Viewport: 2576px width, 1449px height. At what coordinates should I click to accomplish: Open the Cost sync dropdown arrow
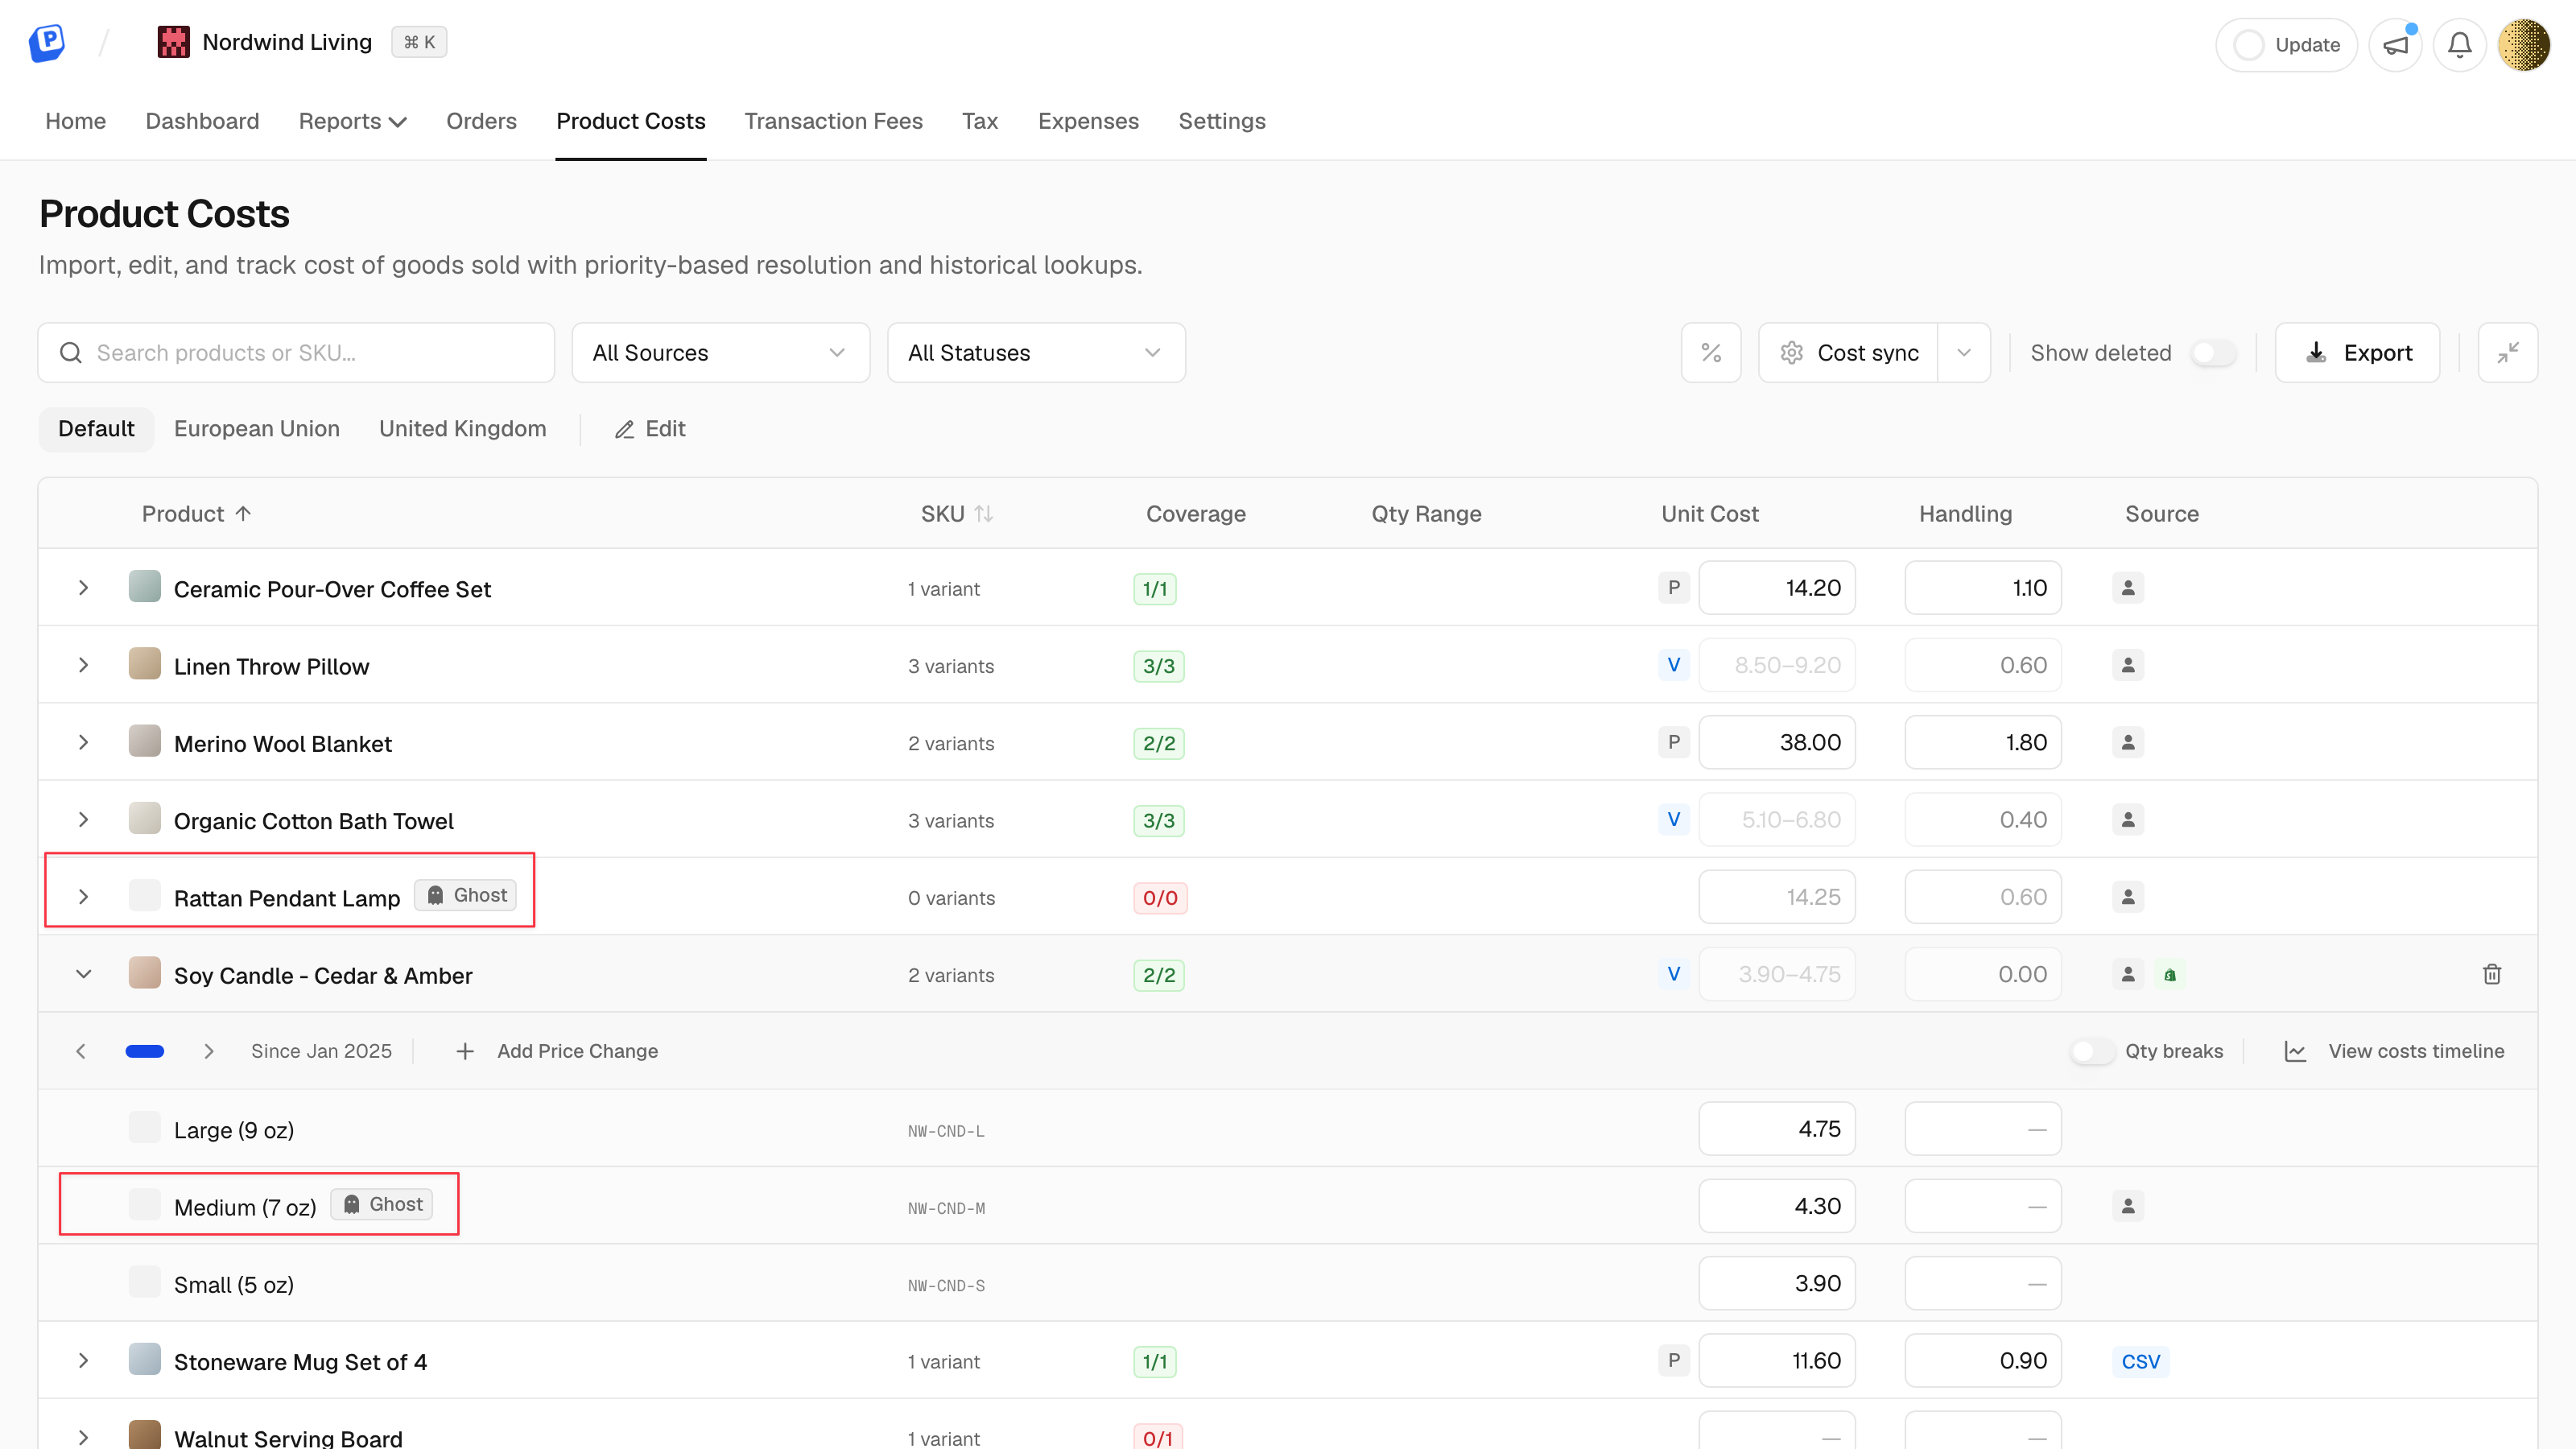click(x=1964, y=353)
